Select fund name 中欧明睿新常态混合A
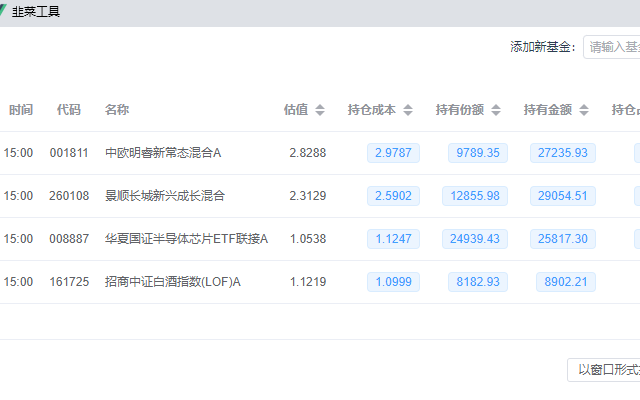Viewport: 640px width, 400px height. click(x=163, y=153)
